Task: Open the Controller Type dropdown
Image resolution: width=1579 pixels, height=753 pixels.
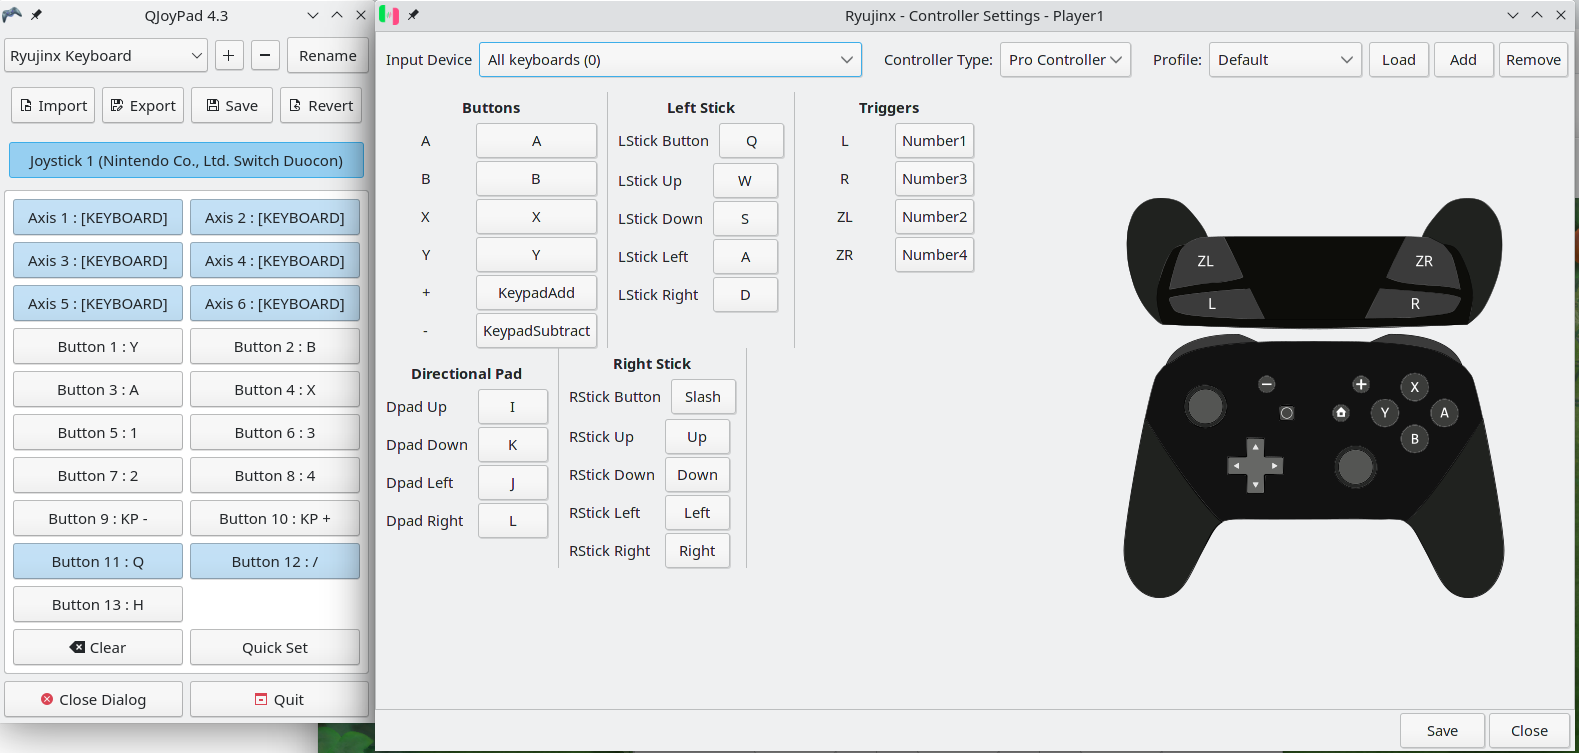Action: coord(1065,60)
